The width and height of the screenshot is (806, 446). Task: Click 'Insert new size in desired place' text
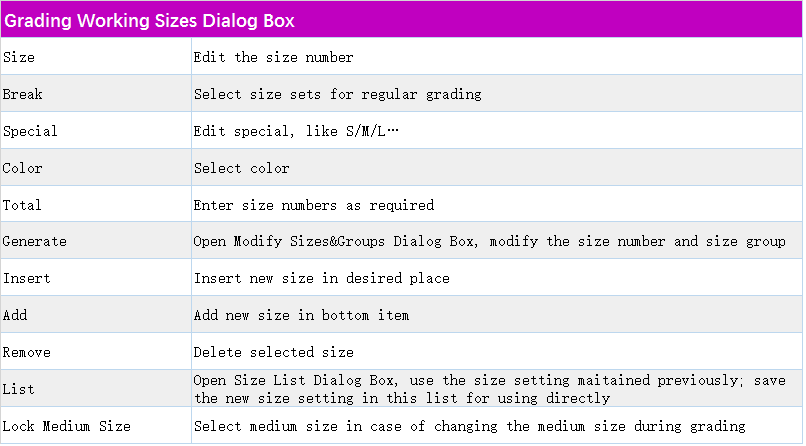pos(322,278)
